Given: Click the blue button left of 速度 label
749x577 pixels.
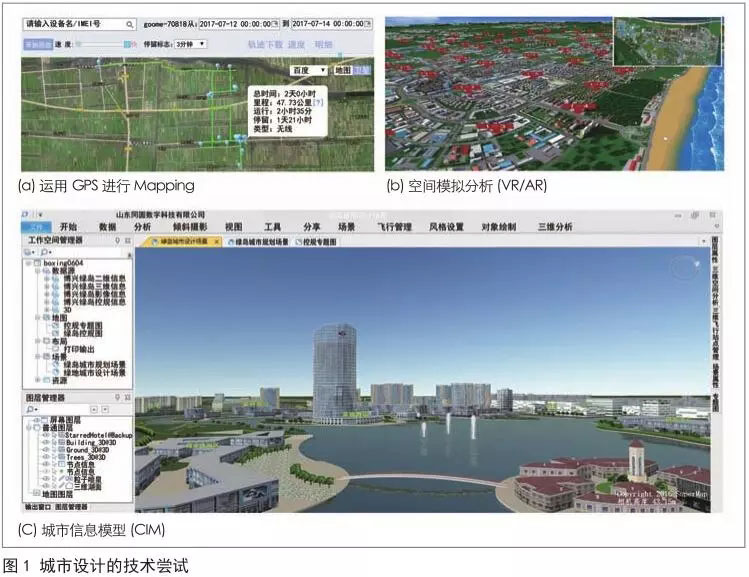Looking at the screenshot, I should coord(38,44).
